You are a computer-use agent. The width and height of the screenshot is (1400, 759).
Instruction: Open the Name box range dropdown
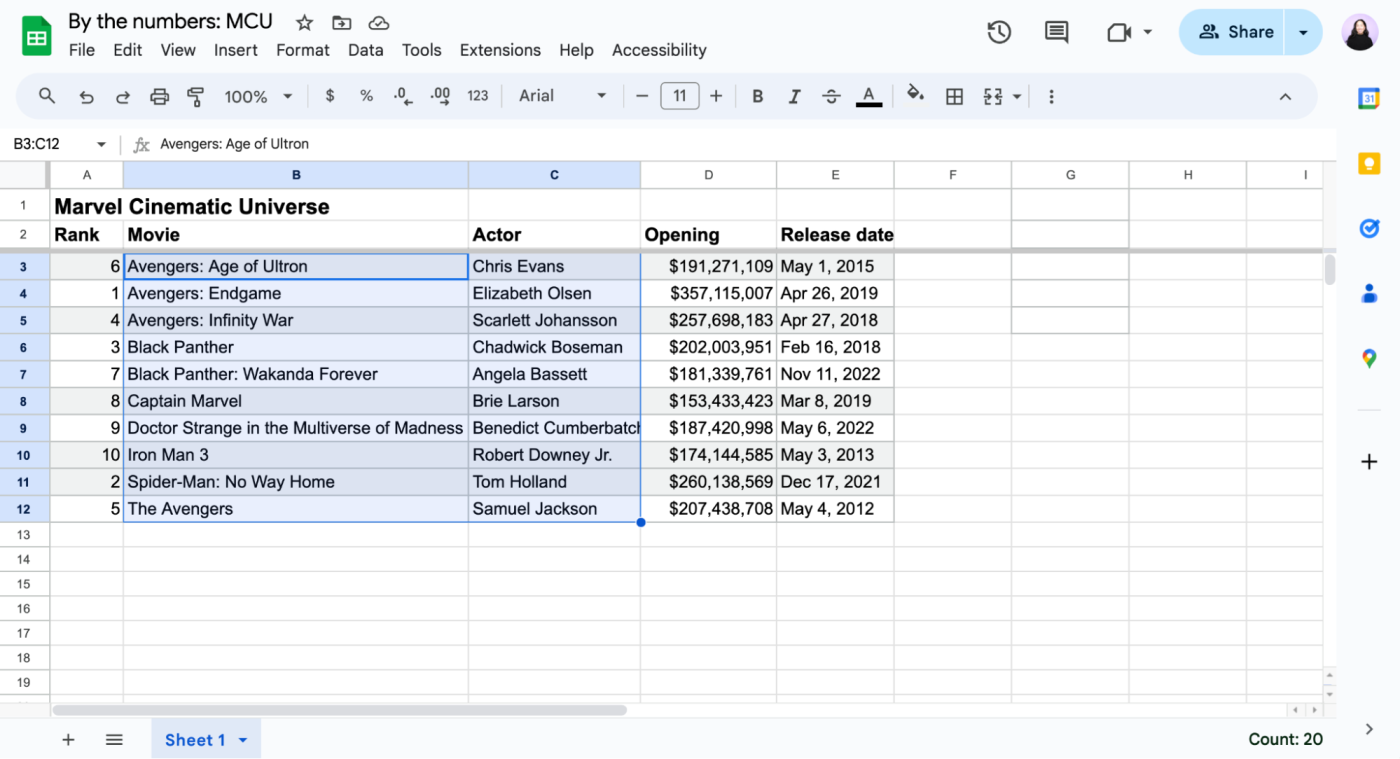tap(101, 144)
